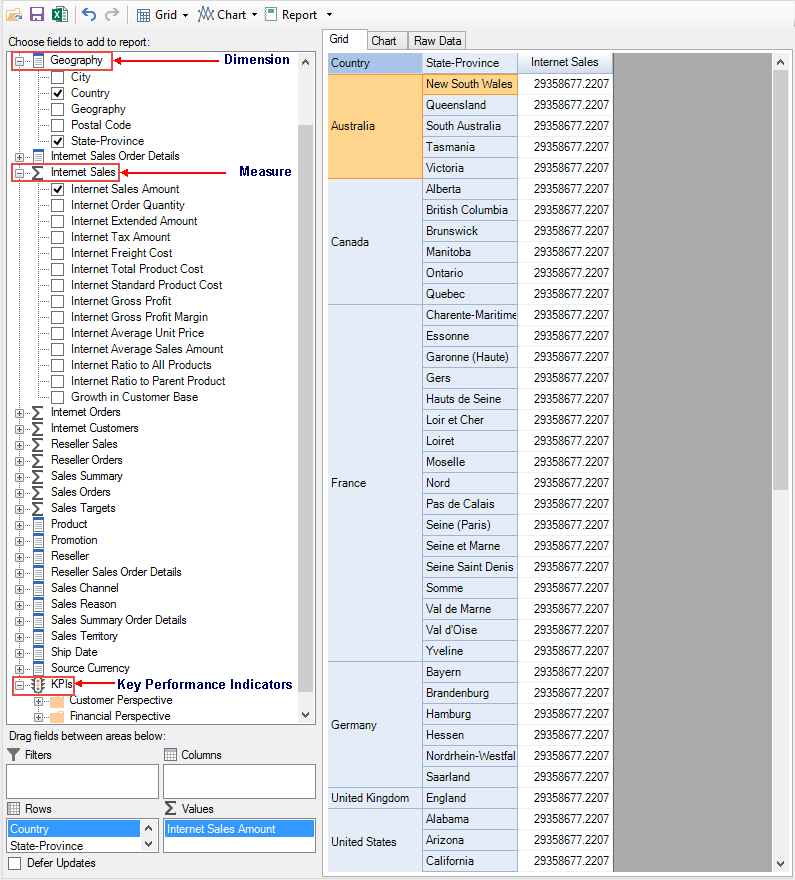795x880 pixels.
Task: Uncheck the Country field checkbox
Action: [x=58, y=93]
